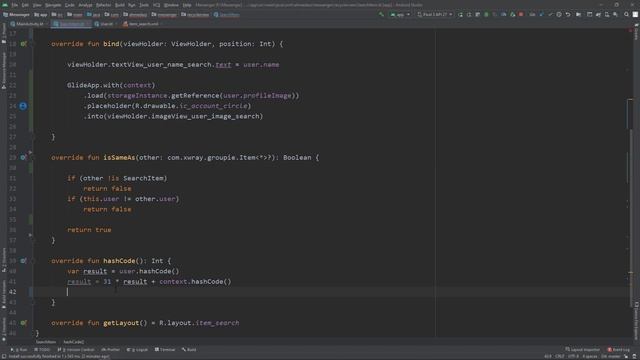Viewport: 640px width, 360px height.
Task: Click 'item_search' layout reference in getLayout
Action: click(217, 323)
